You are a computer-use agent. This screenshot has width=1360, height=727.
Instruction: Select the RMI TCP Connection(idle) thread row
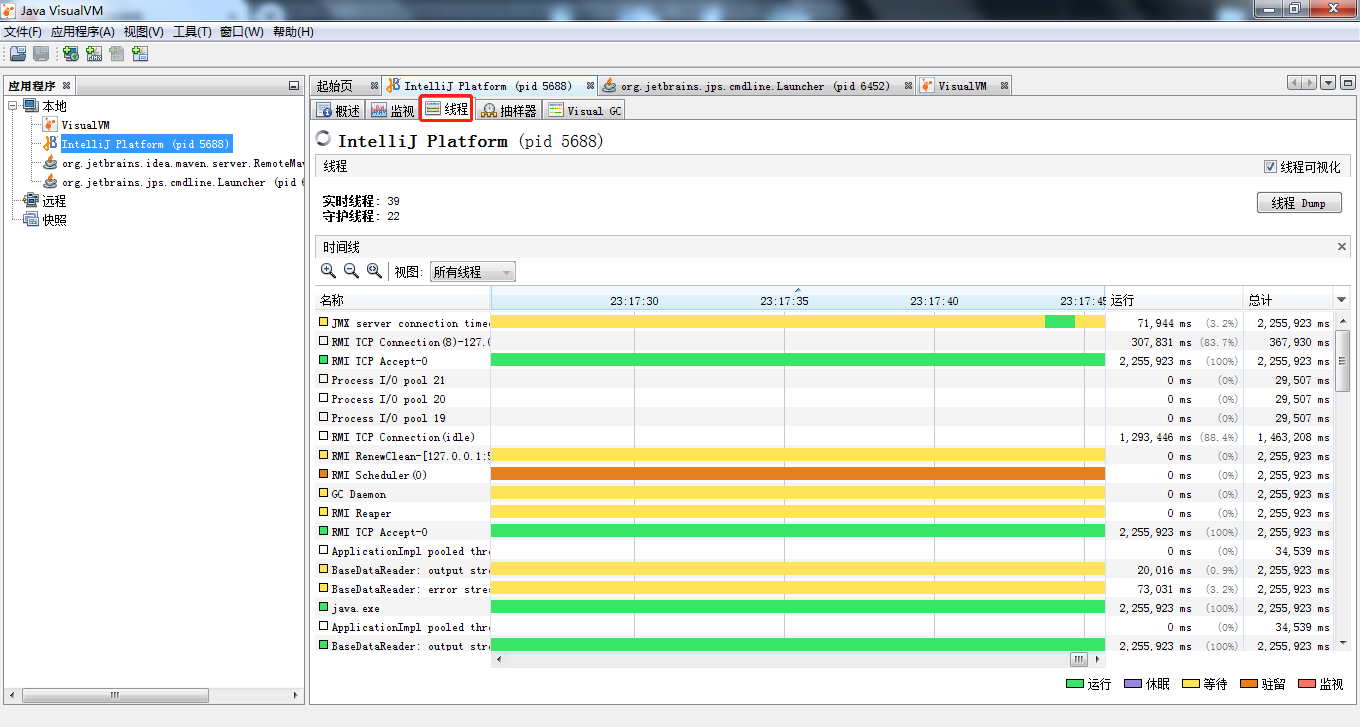pyautogui.click(x=824, y=437)
